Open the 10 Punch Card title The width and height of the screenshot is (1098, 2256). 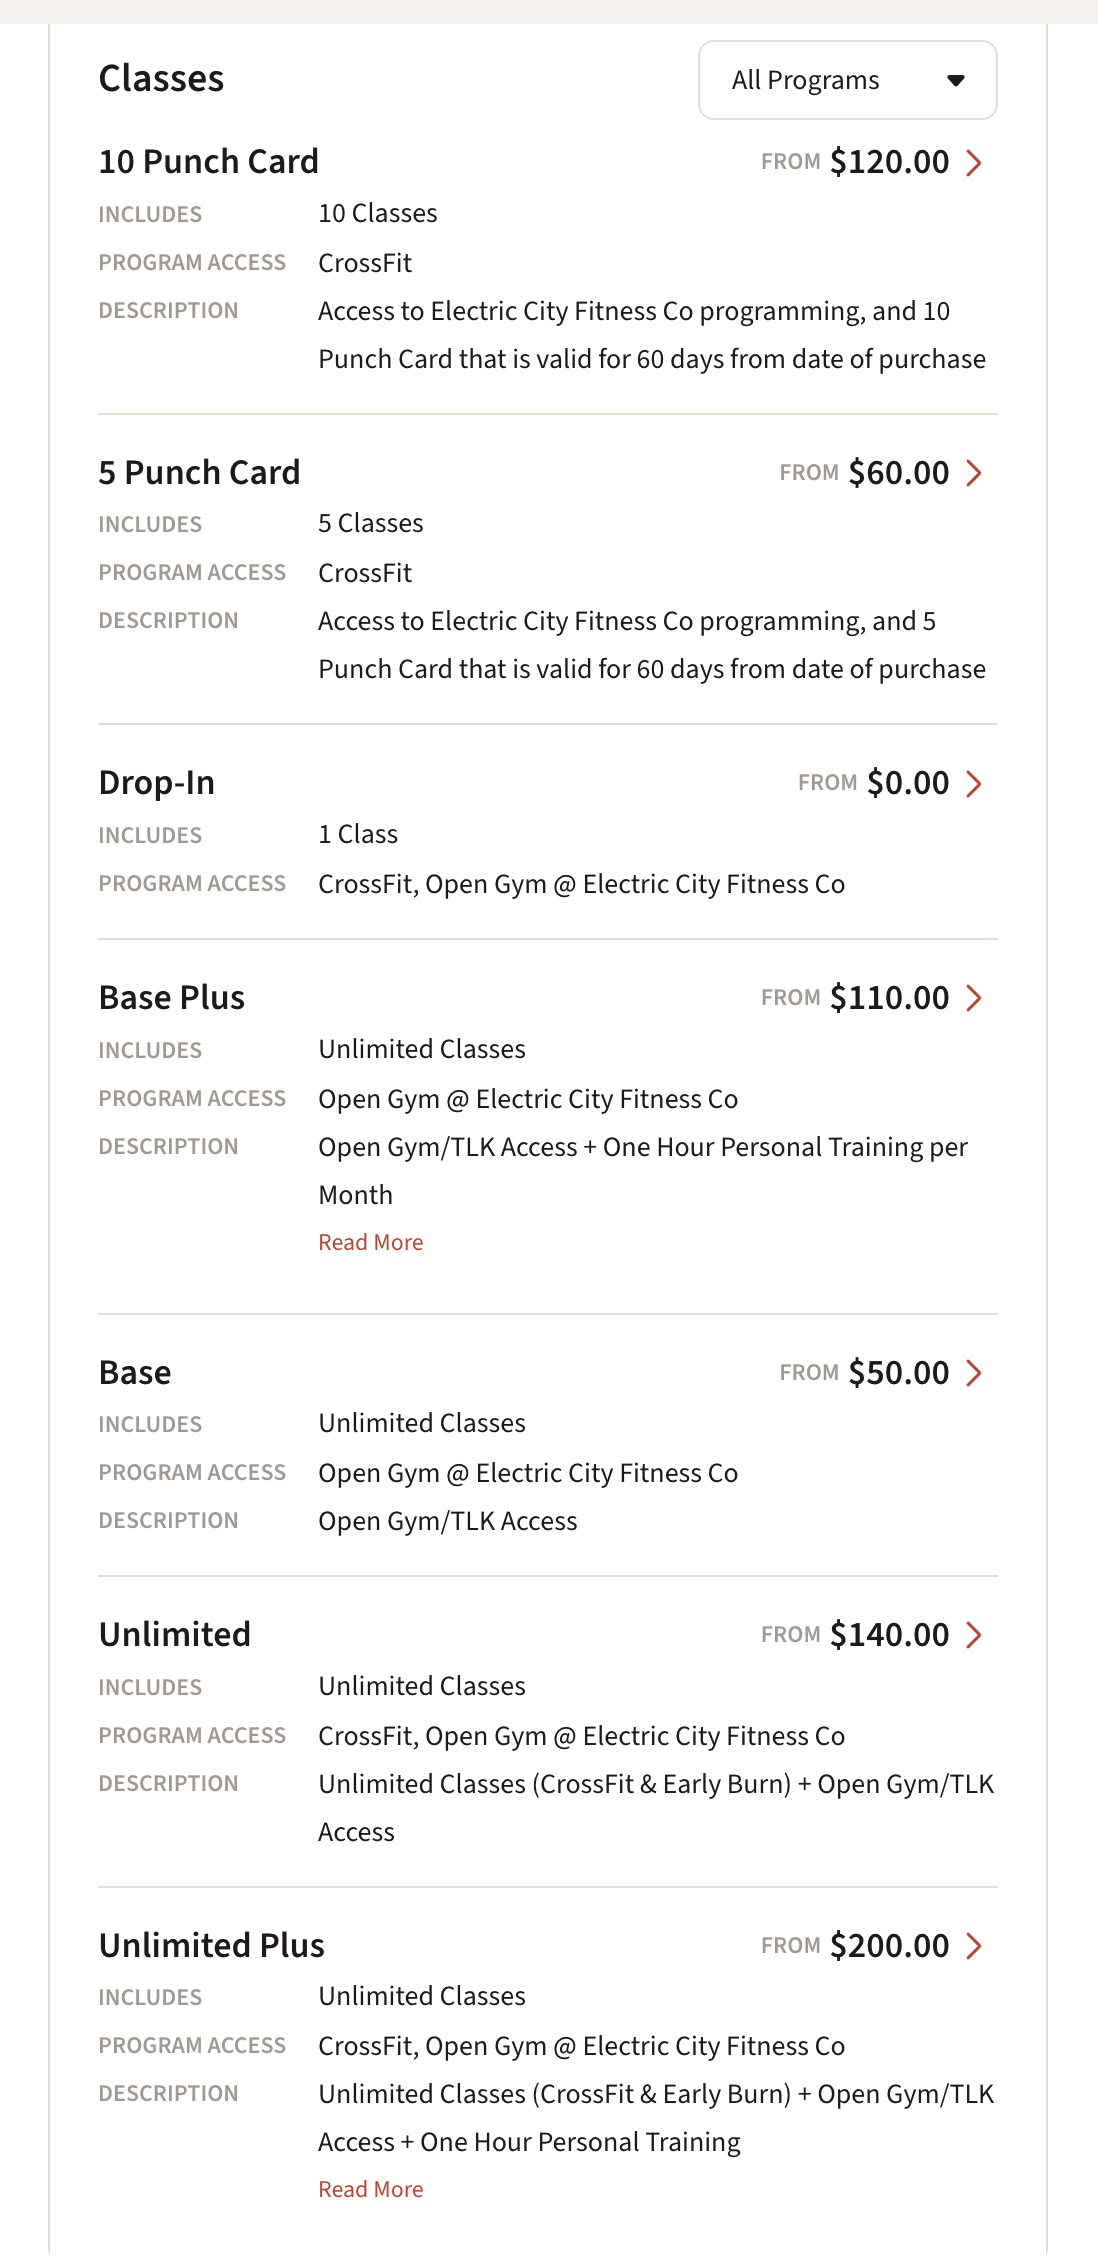(209, 162)
